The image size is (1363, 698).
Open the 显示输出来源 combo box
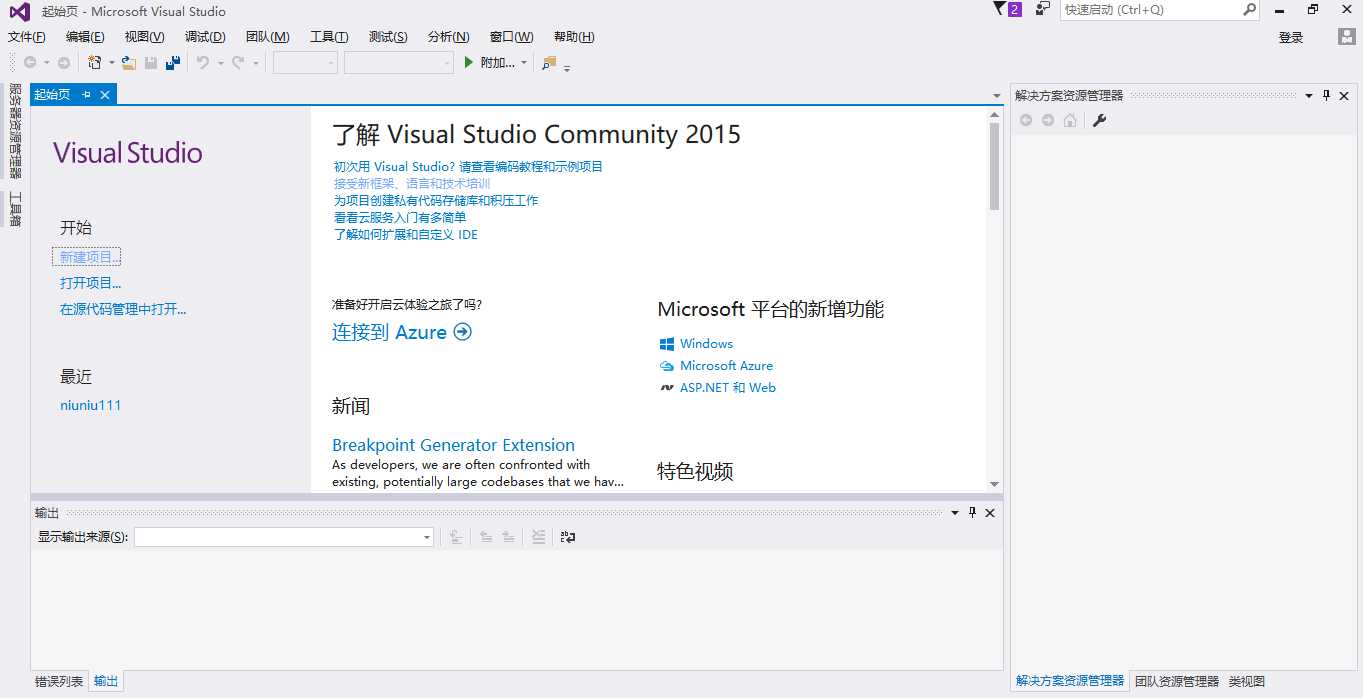tap(284, 537)
